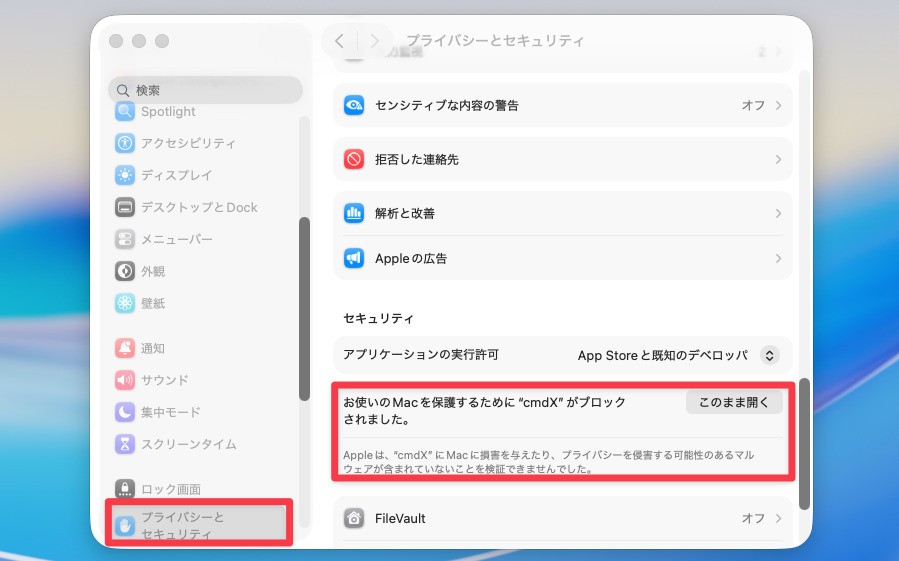Select ディスプレイ in the sidebar
This screenshot has height=561, width=899.
tap(204, 175)
